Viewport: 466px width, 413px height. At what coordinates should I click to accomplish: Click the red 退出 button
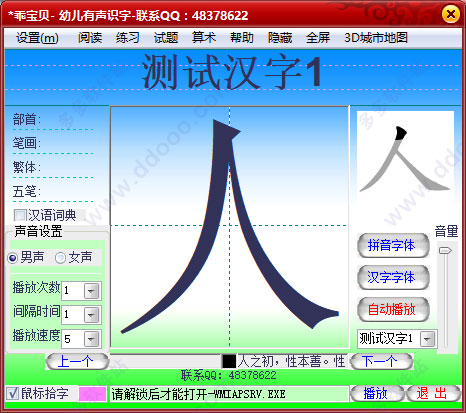coord(433,394)
